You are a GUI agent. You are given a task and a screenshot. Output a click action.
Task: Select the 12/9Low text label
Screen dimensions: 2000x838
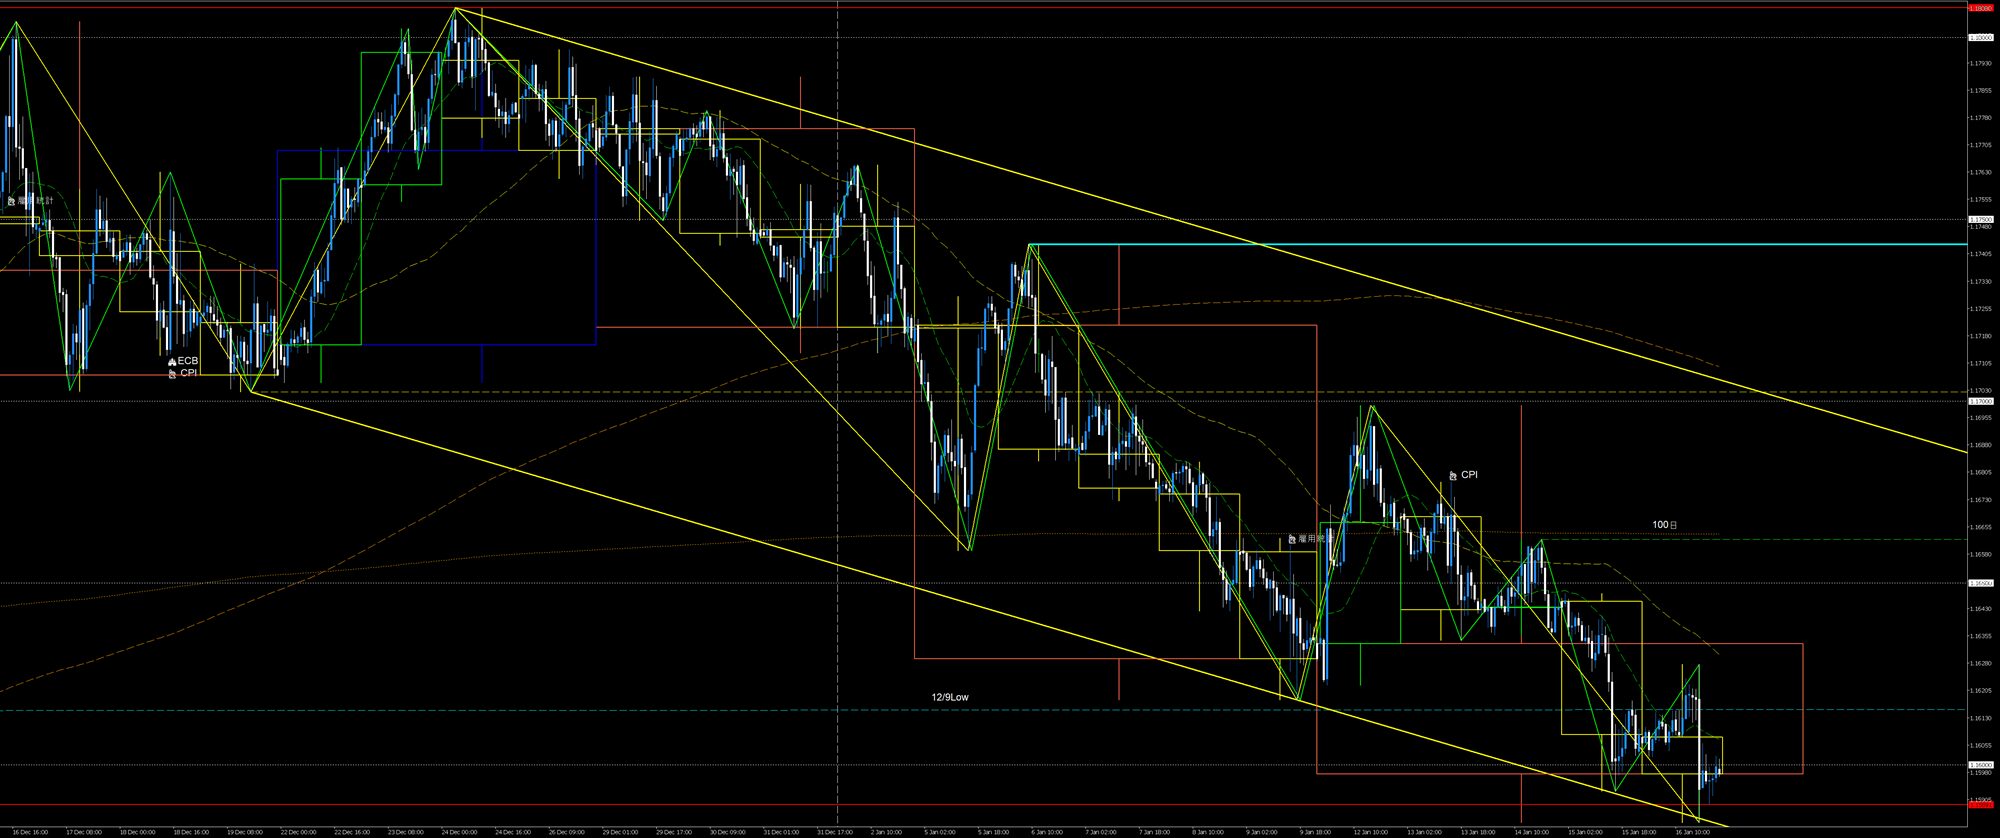949,697
